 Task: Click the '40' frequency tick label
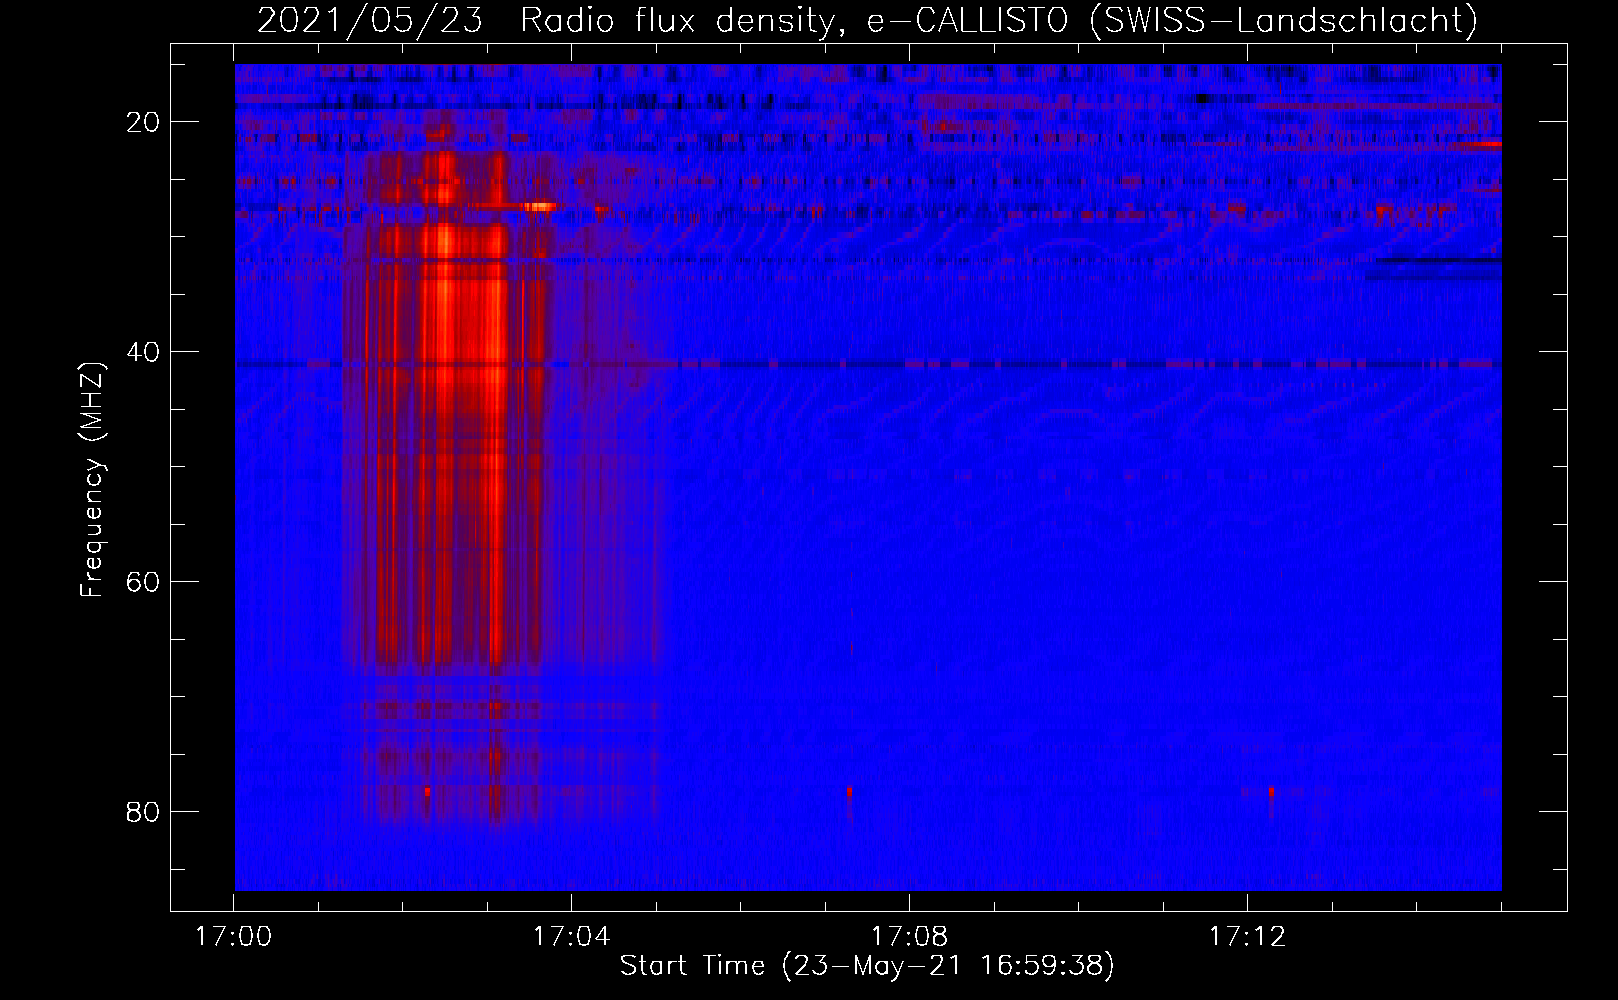(144, 352)
